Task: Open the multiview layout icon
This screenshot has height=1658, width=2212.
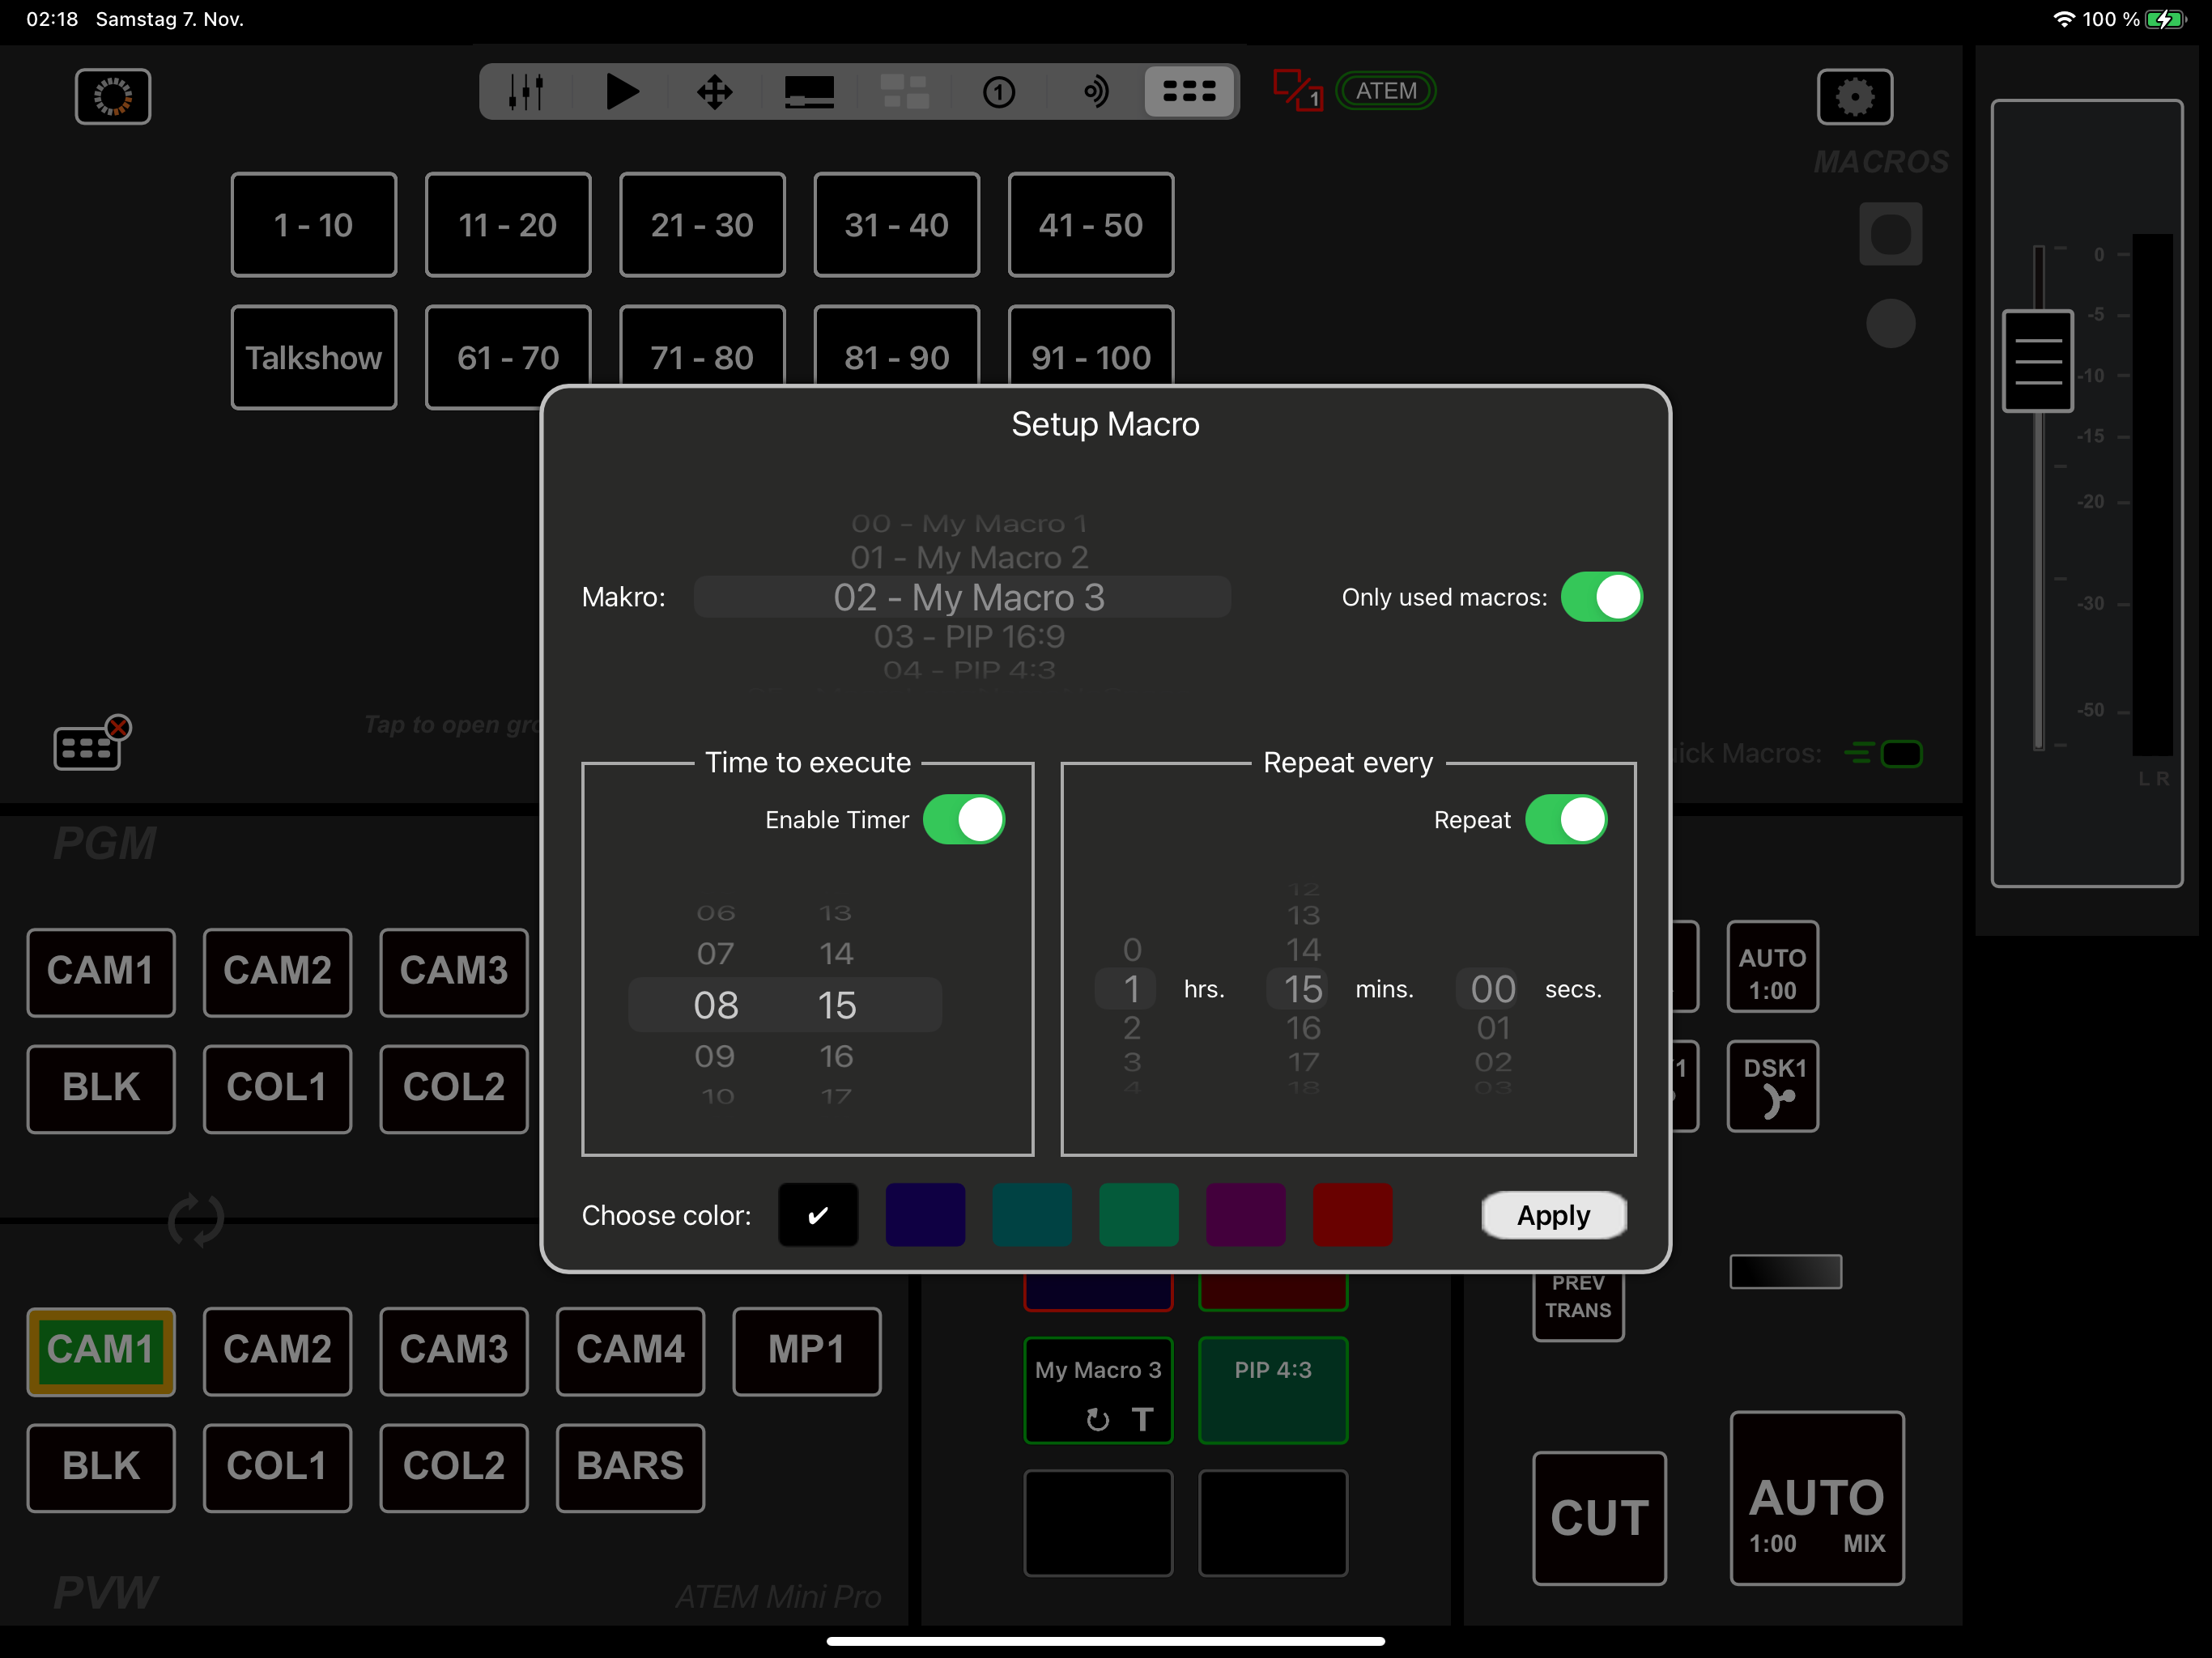Action: pos(904,92)
